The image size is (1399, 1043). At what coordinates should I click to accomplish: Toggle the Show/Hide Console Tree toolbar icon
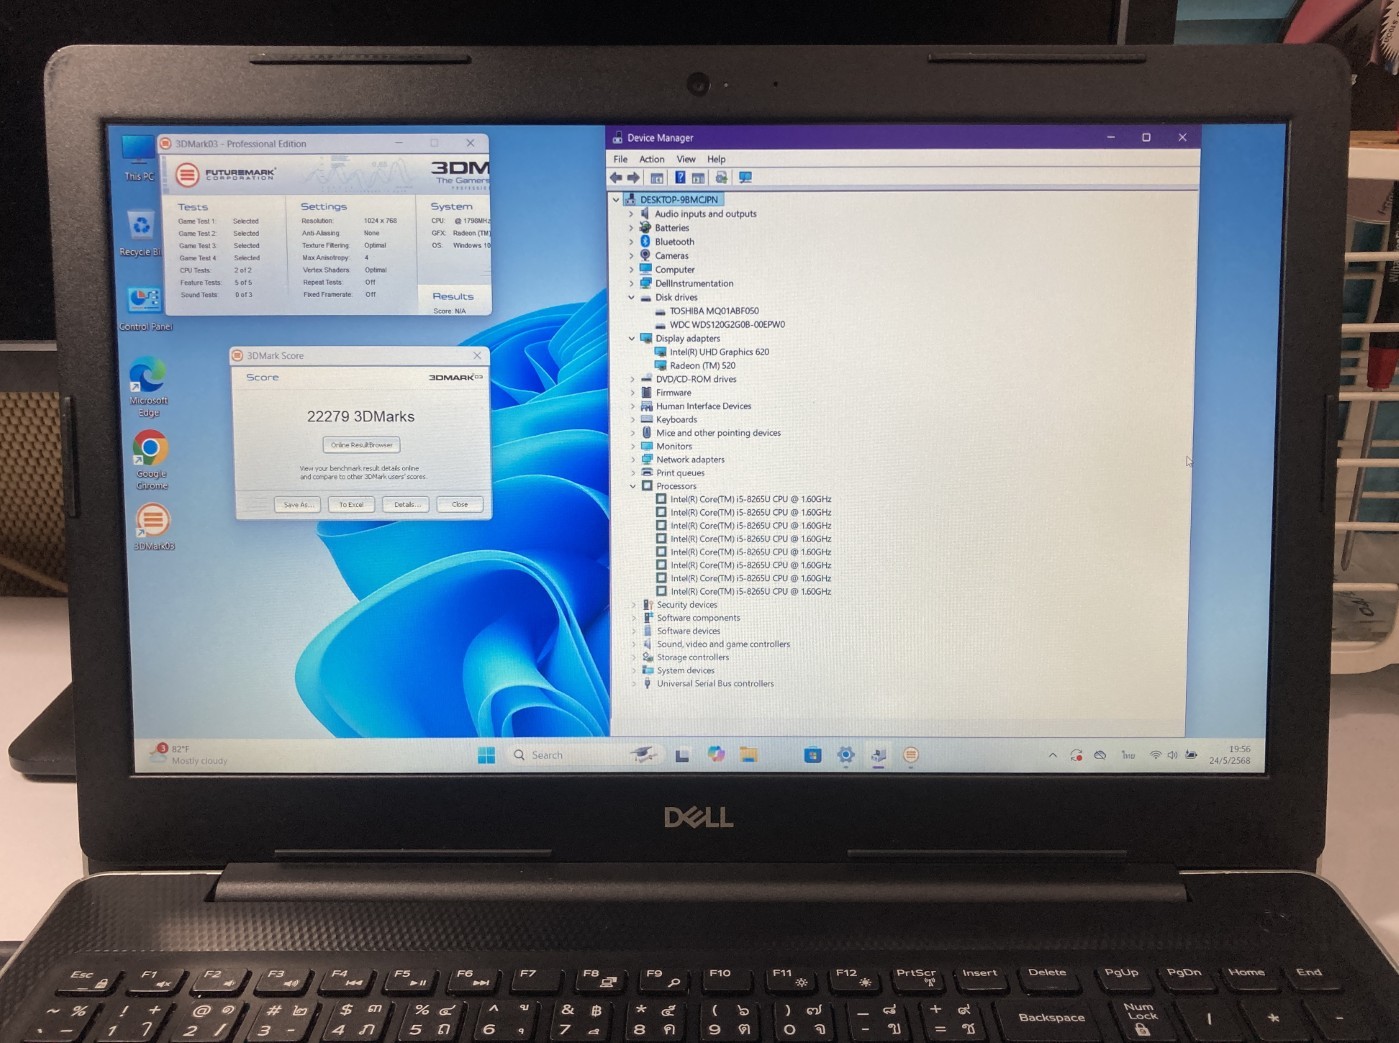(x=657, y=178)
